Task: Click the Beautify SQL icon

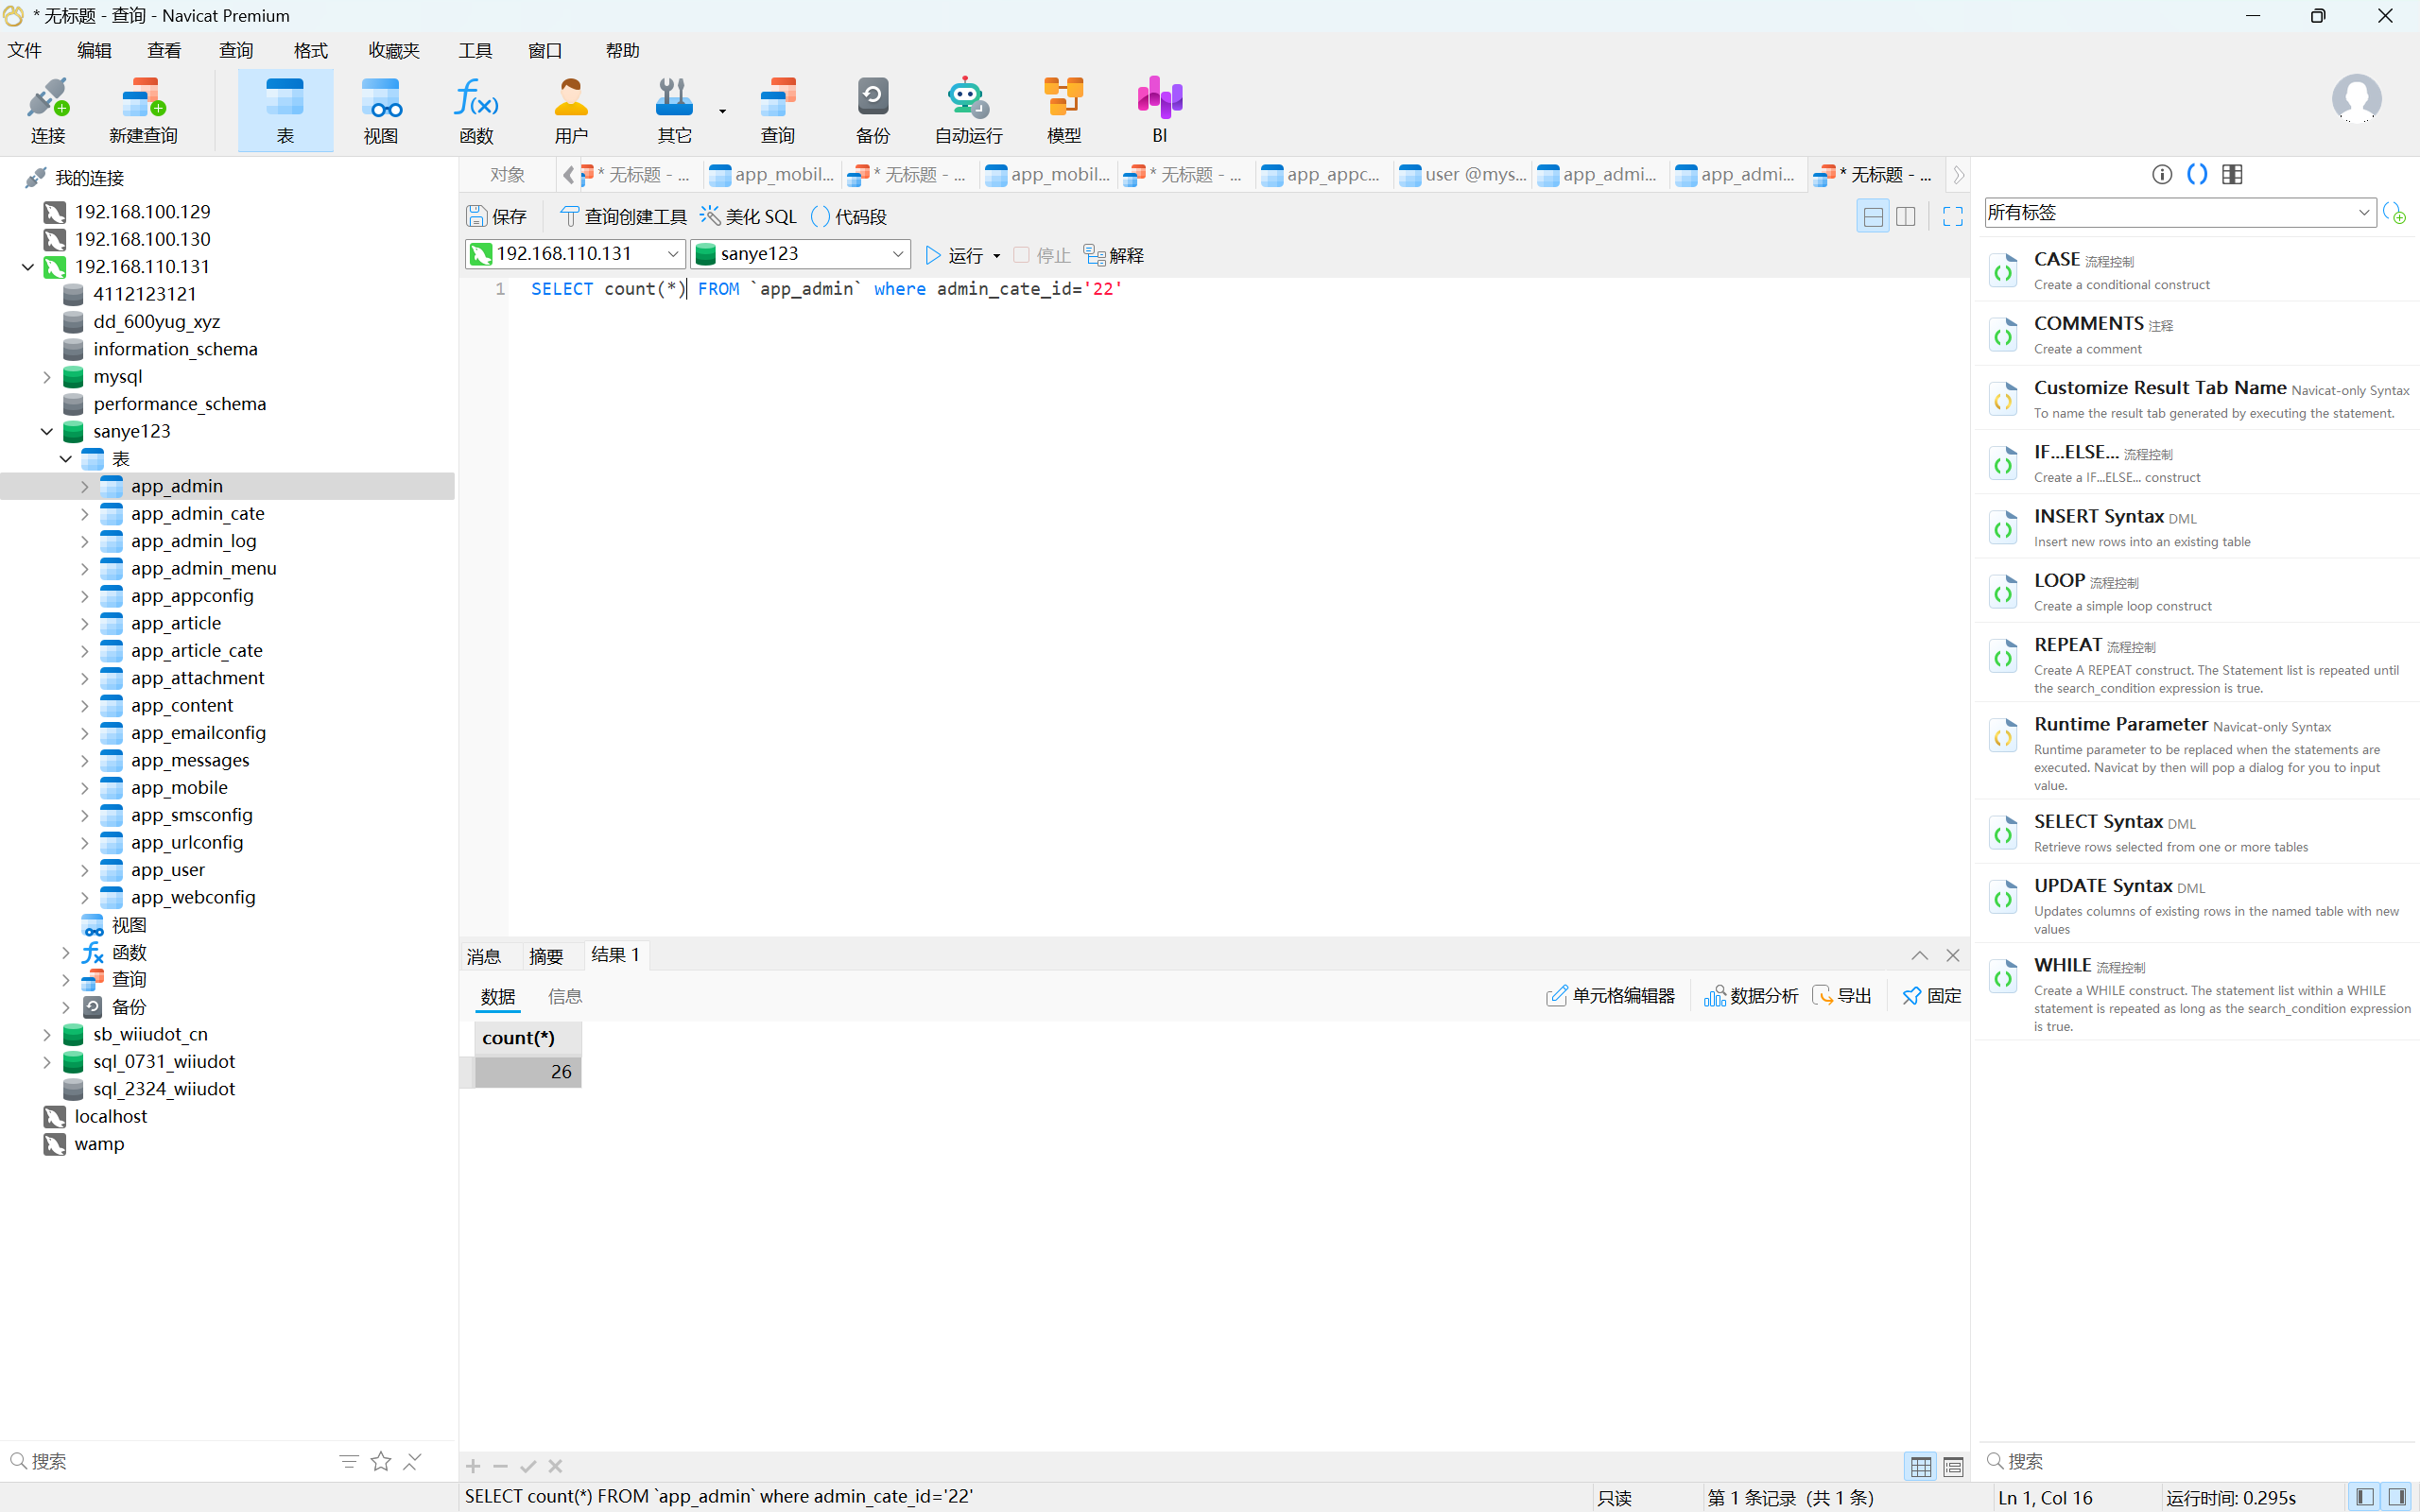Action: pyautogui.click(x=709, y=216)
